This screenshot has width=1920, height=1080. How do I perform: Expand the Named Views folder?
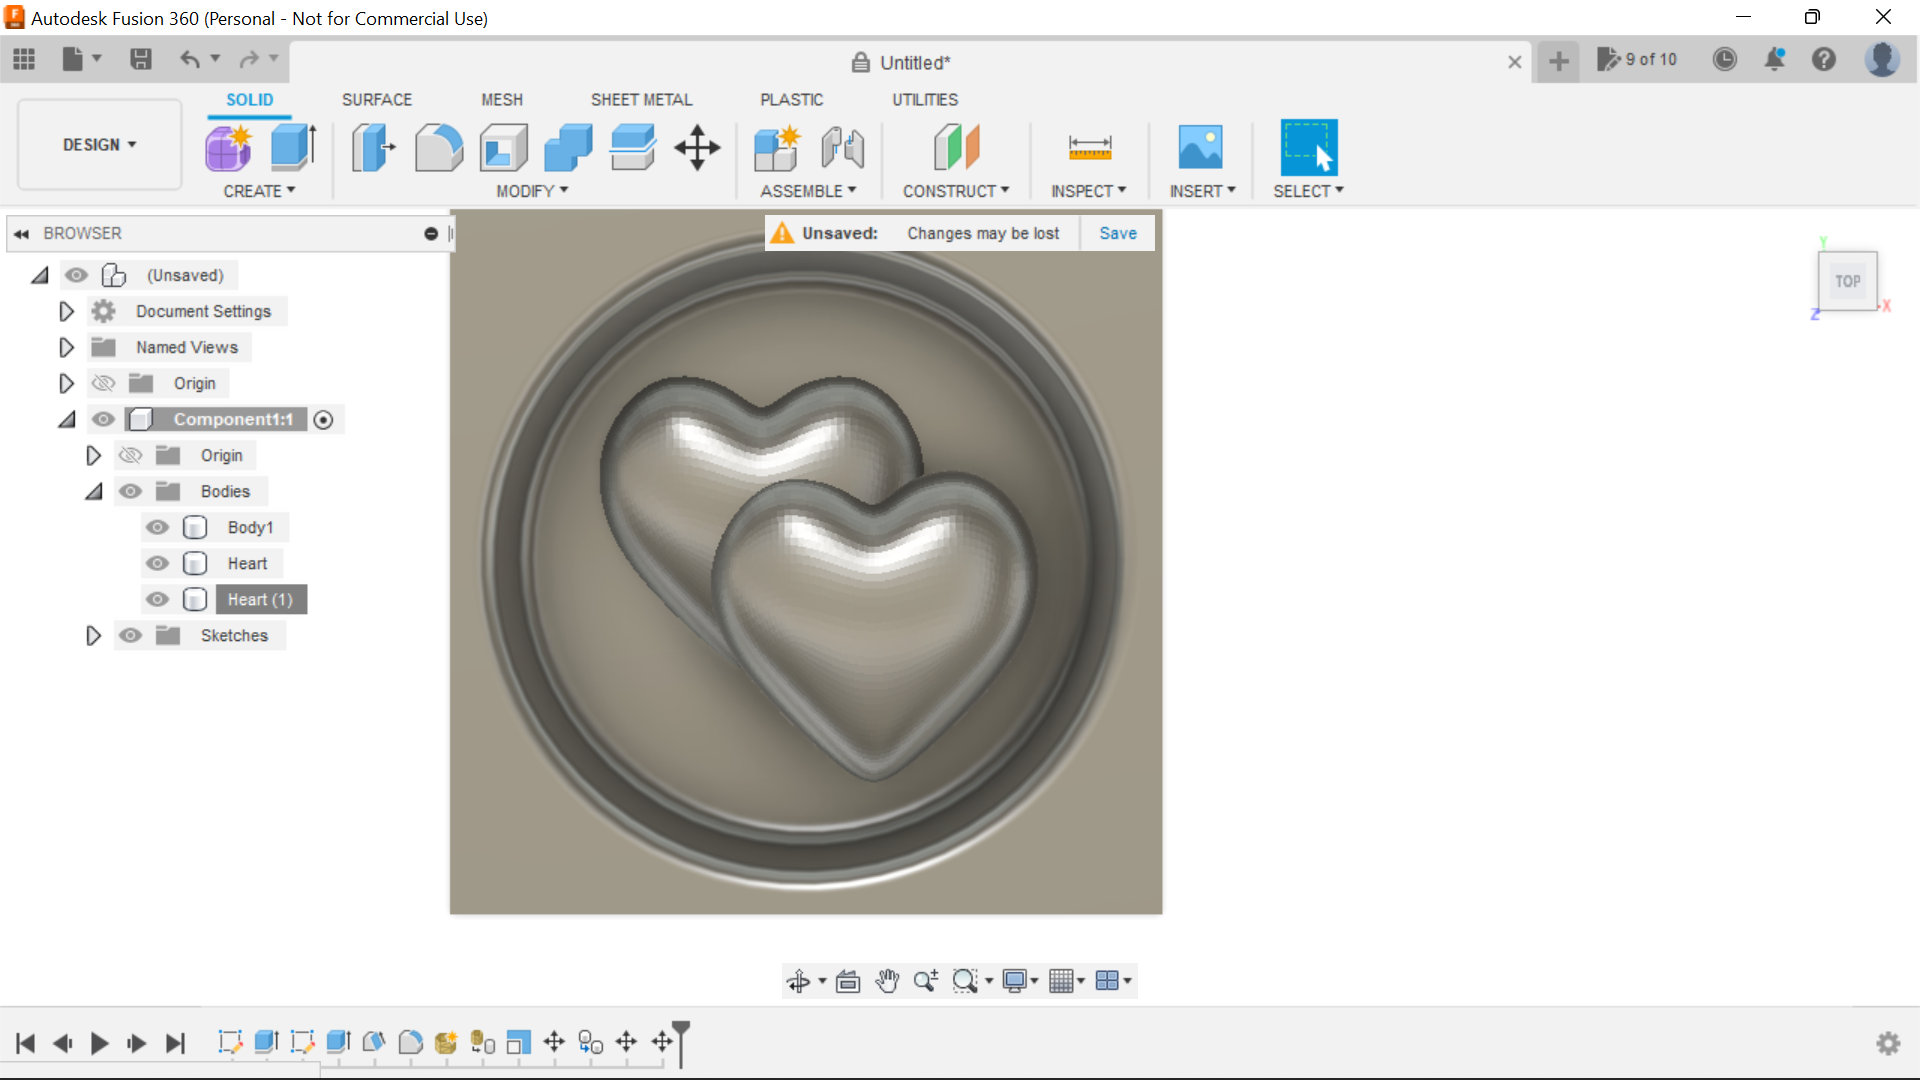point(66,347)
